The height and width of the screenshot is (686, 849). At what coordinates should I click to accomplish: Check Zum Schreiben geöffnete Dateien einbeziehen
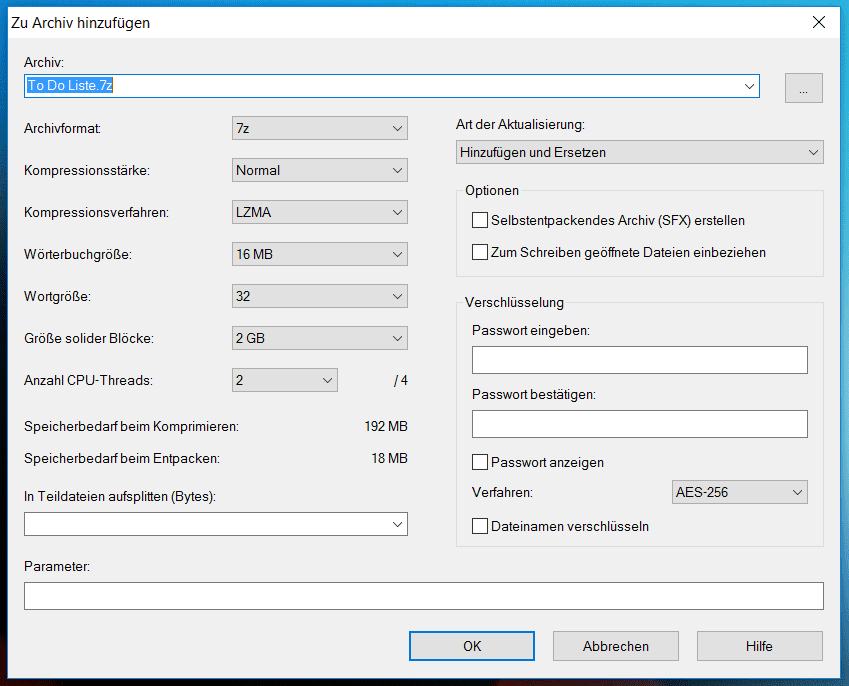[480, 252]
